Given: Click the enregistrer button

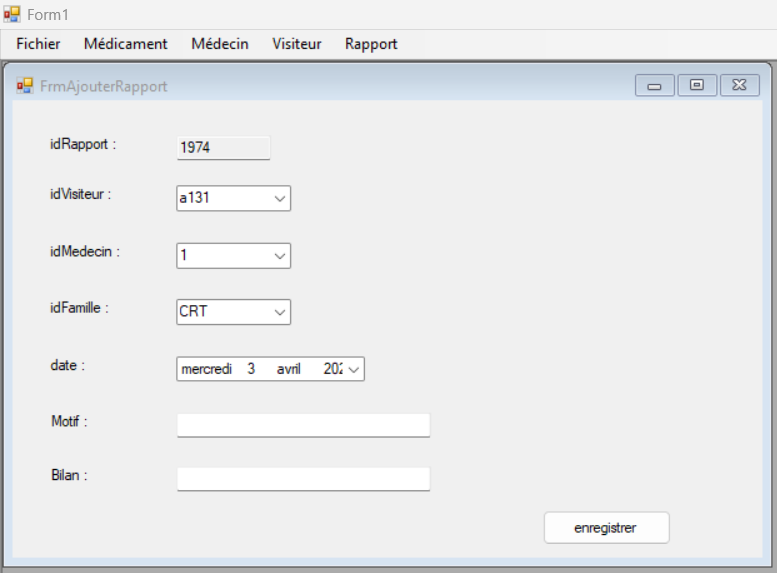Looking at the screenshot, I should click(606, 527).
